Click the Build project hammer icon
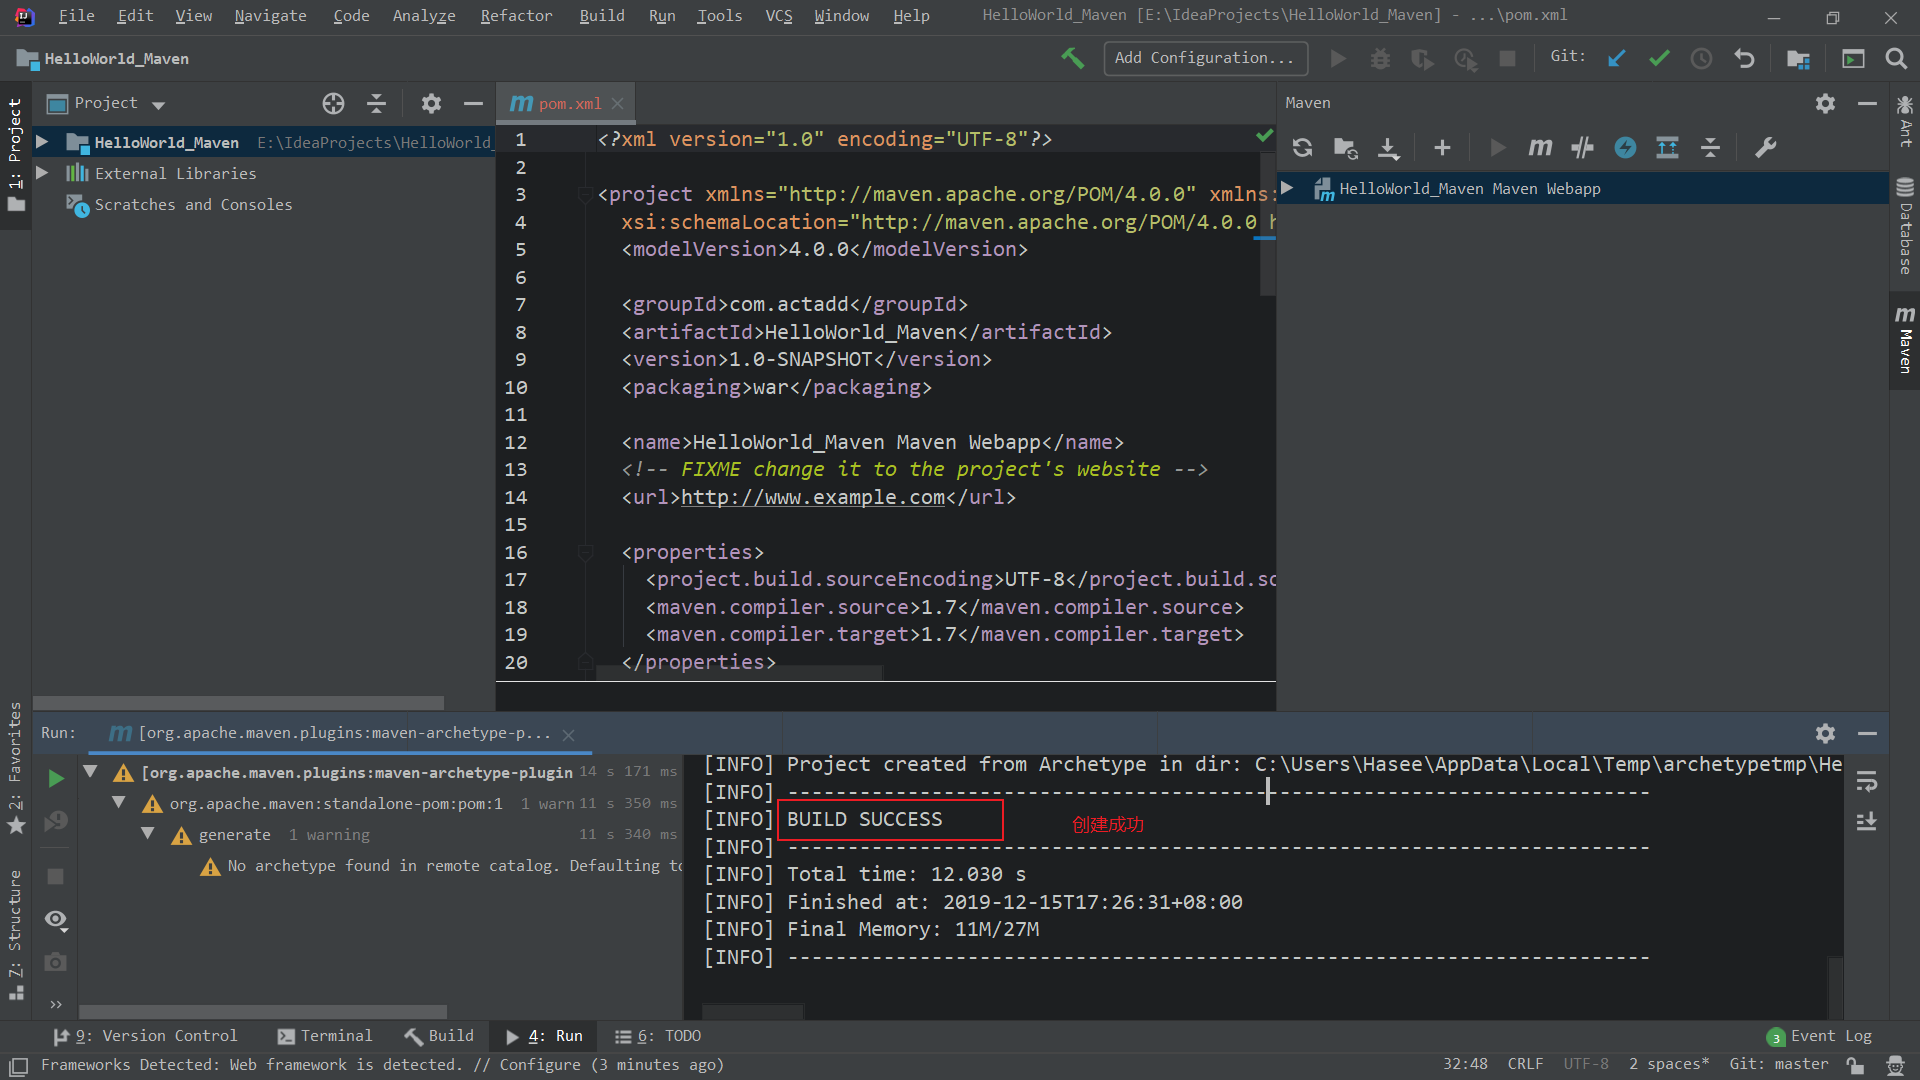Image resolution: width=1920 pixels, height=1080 pixels. pyautogui.click(x=1072, y=58)
